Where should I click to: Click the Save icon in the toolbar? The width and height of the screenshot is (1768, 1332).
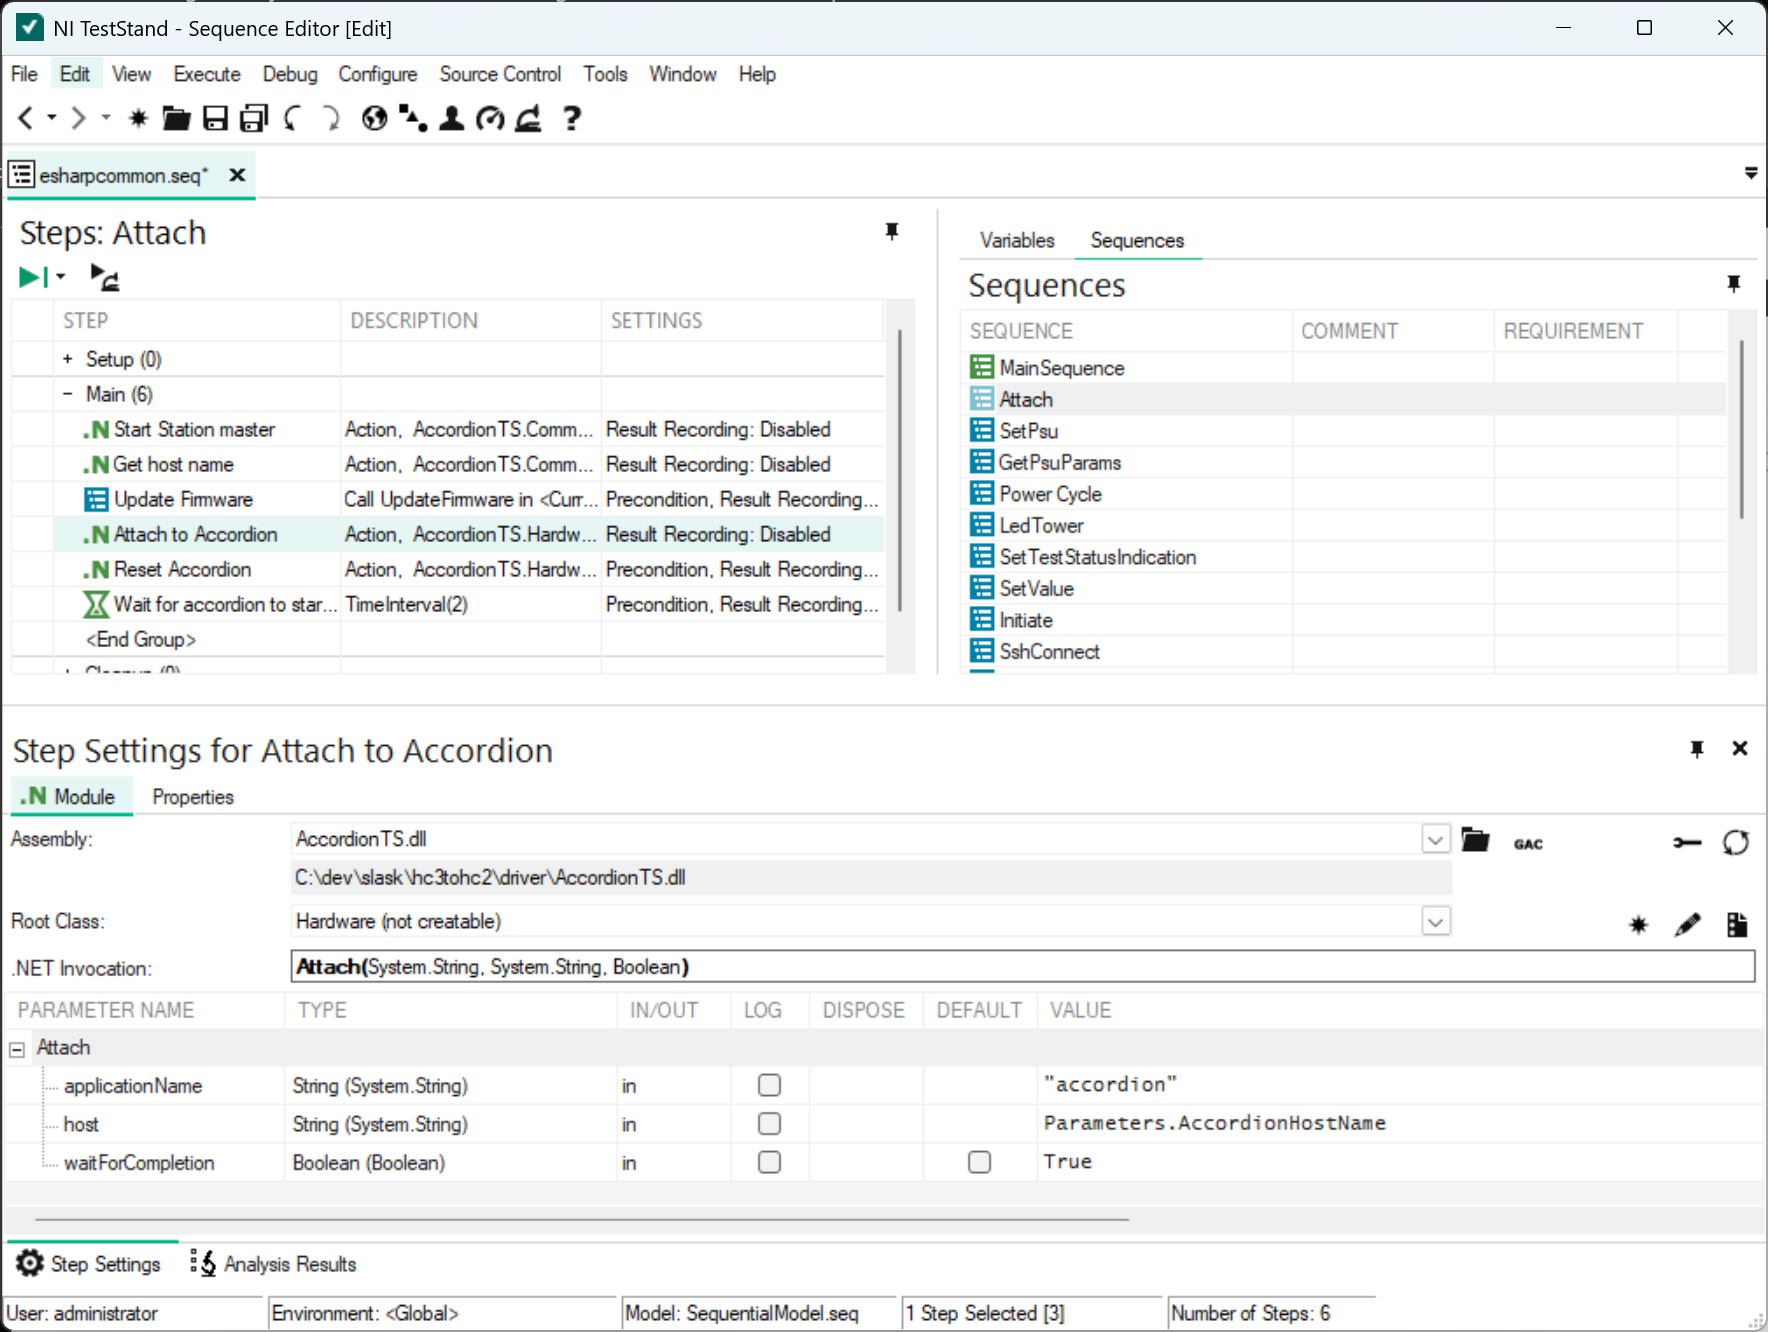(215, 119)
